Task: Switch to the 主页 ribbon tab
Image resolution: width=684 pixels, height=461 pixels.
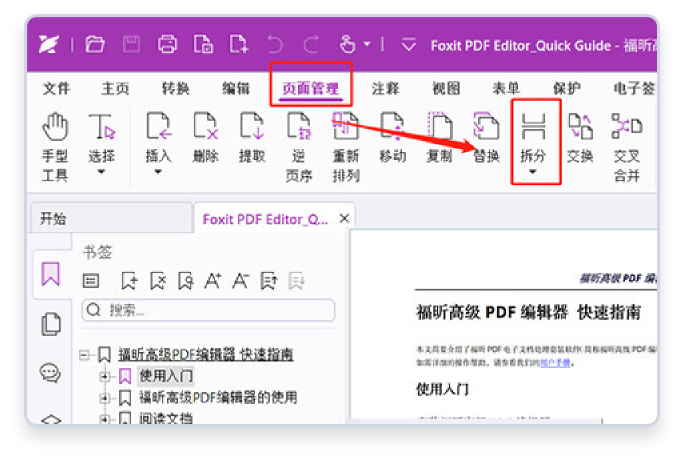Action: click(x=116, y=89)
